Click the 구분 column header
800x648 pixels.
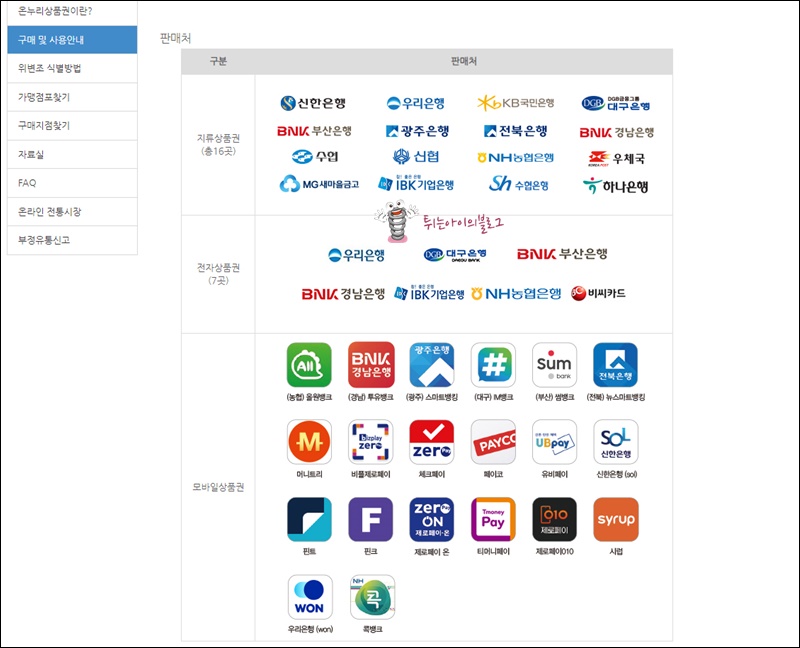coord(218,61)
